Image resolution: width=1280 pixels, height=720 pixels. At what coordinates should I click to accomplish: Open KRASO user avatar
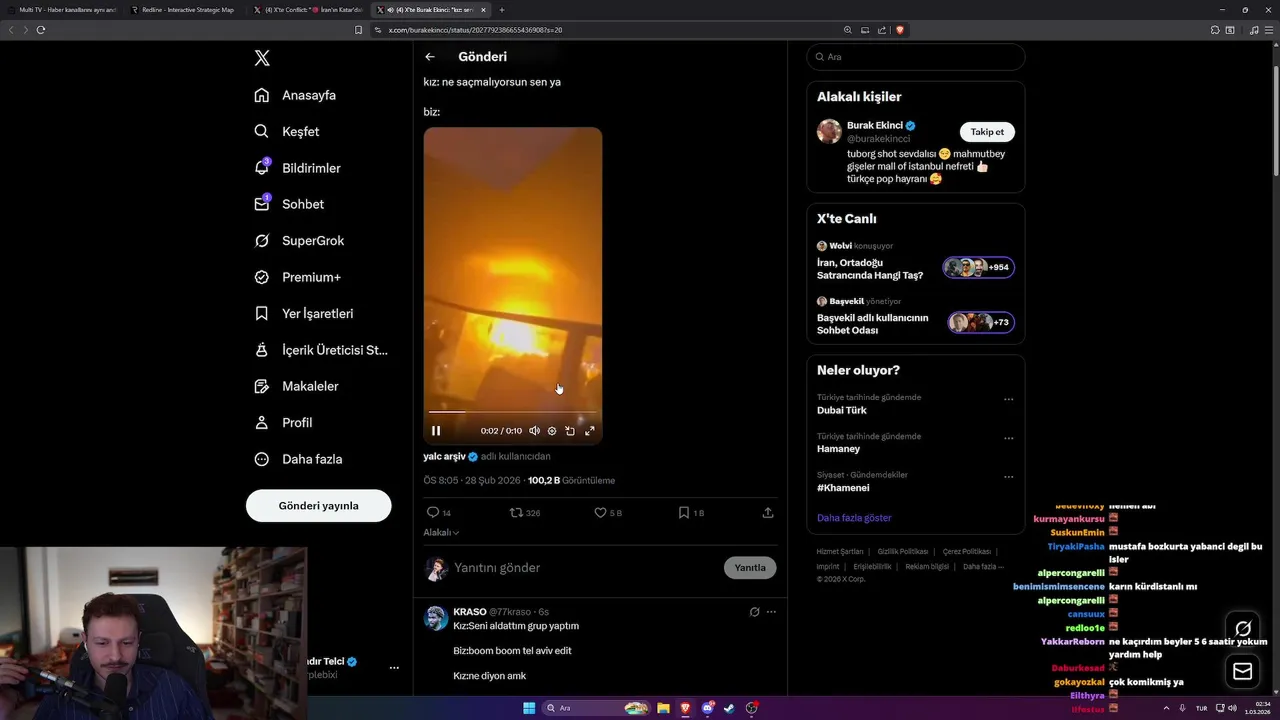pyautogui.click(x=436, y=618)
